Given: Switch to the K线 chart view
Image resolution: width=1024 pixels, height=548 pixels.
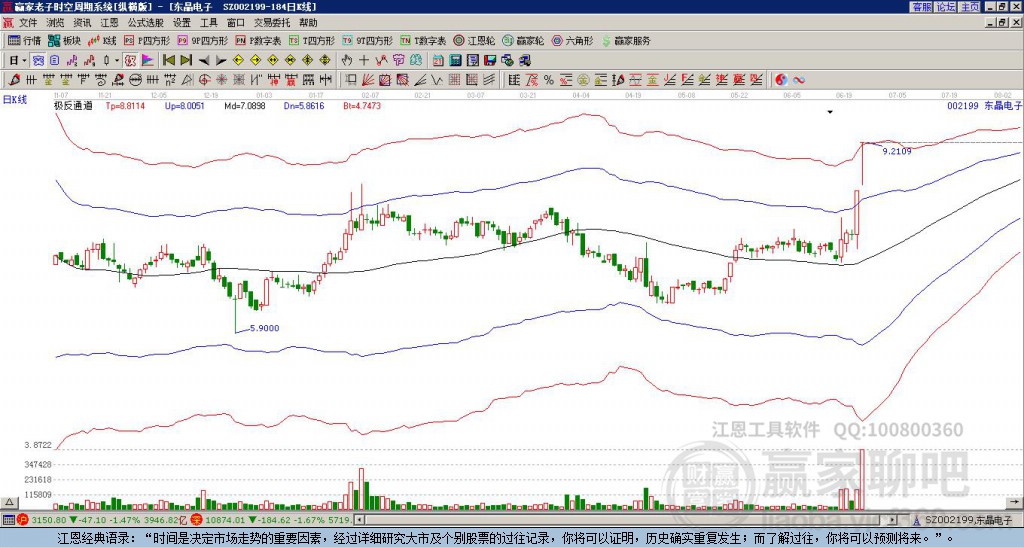Looking at the screenshot, I should pos(102,40).
